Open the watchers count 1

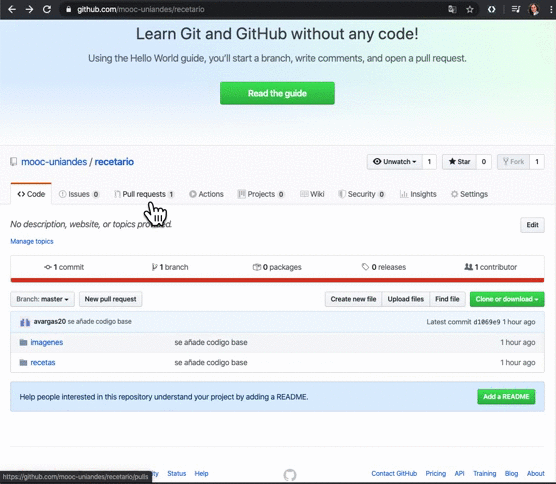coord(429,162)
